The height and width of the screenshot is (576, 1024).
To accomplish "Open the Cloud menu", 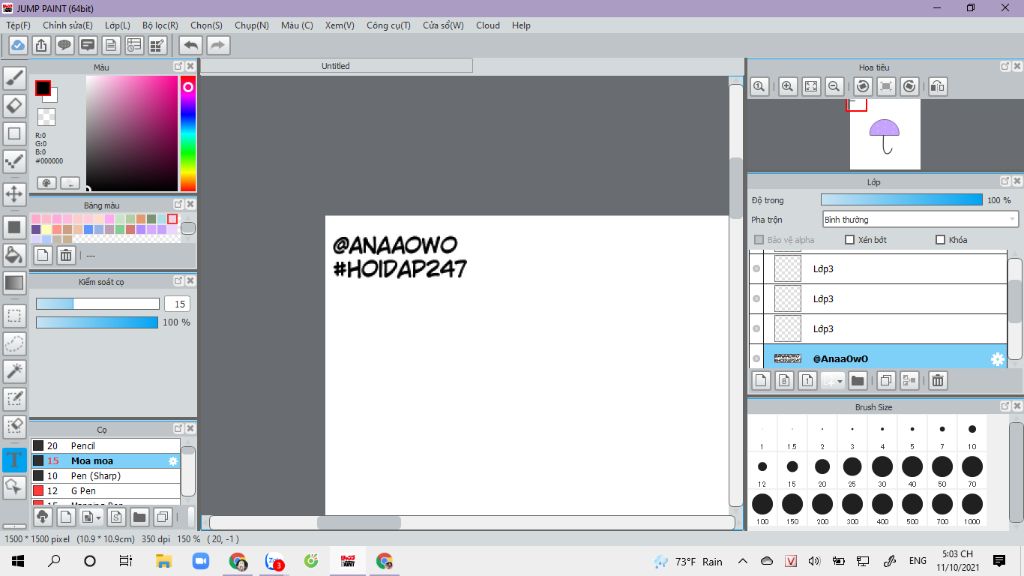I will 488,25.
